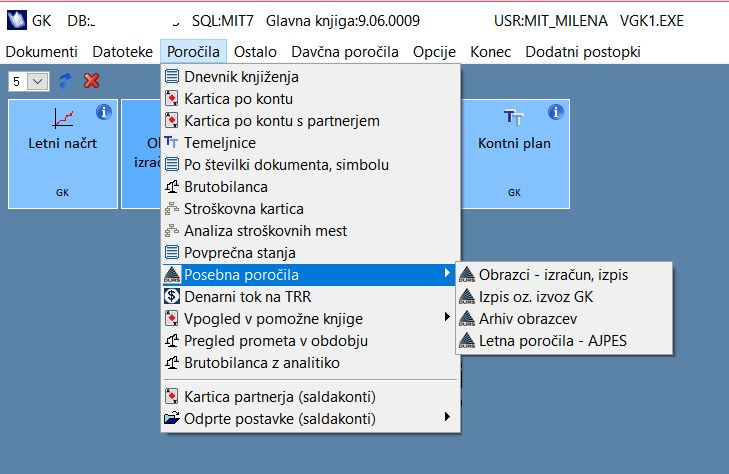Click the Brutobilanca z analitiko scales icon
Image resolution: width=729 pixels, height=474 pixels.
click(x=172, y=362)
